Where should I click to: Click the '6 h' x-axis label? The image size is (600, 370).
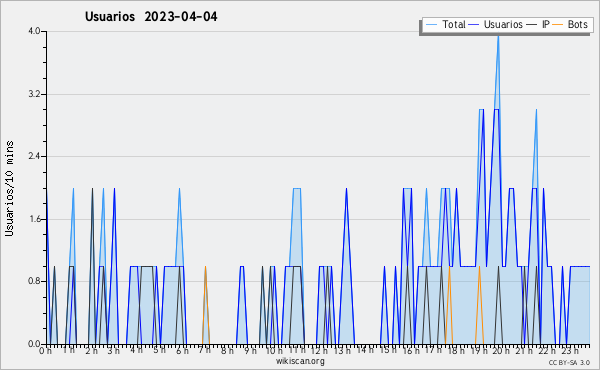[x=182, y=351]
